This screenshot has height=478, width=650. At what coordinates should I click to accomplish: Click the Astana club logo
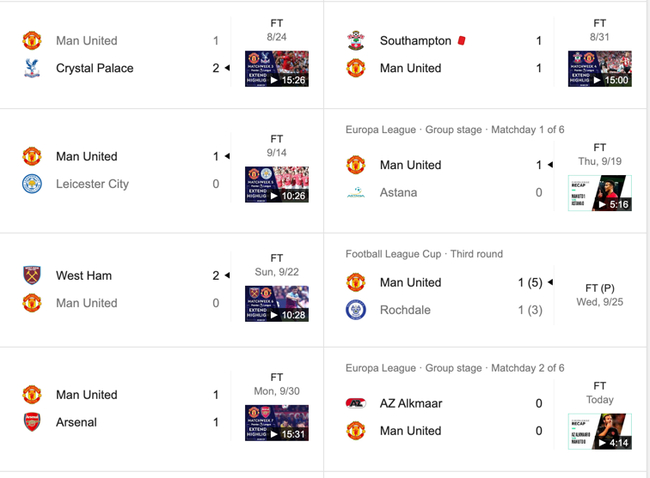point(355,193)
